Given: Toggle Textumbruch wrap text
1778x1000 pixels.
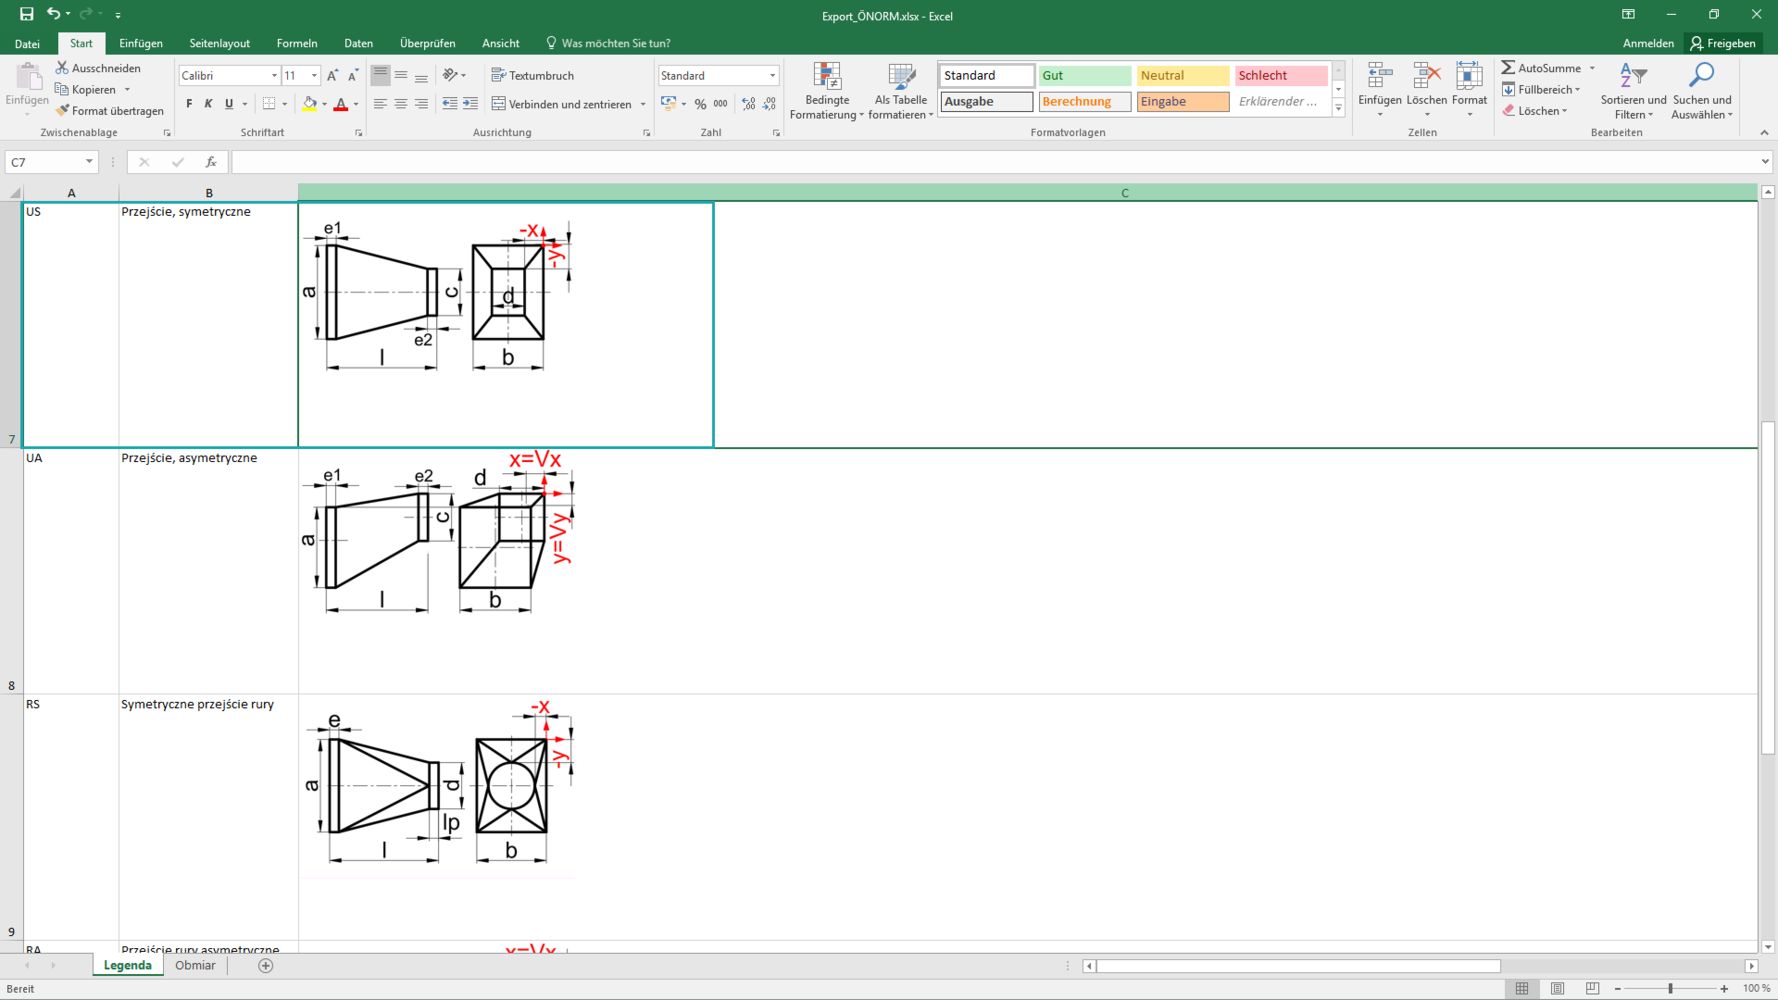Looking at the screenshot, I should tap(533, 76).
